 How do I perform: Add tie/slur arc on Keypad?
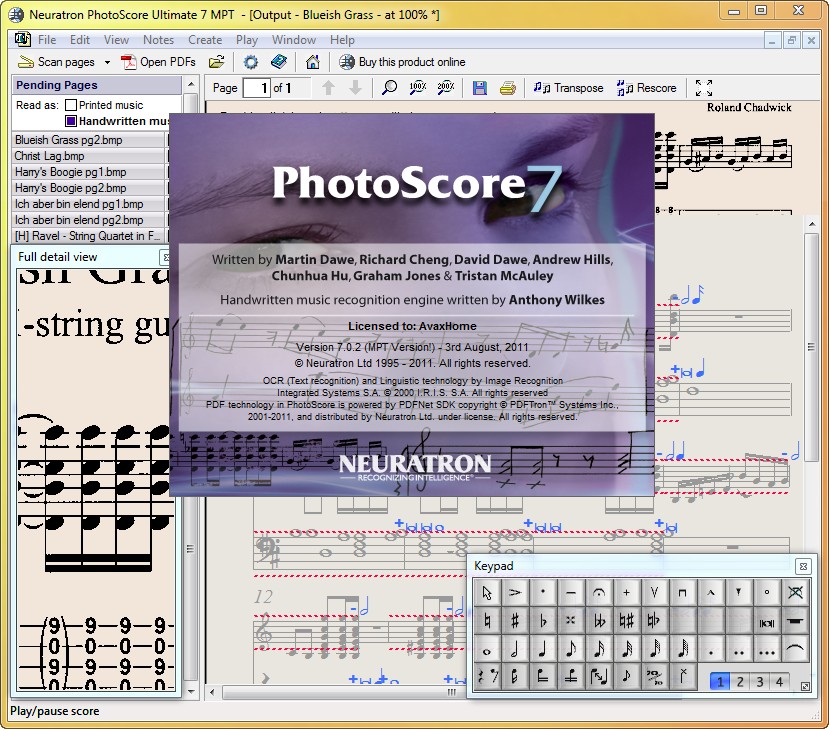click(x=795, y=649)
